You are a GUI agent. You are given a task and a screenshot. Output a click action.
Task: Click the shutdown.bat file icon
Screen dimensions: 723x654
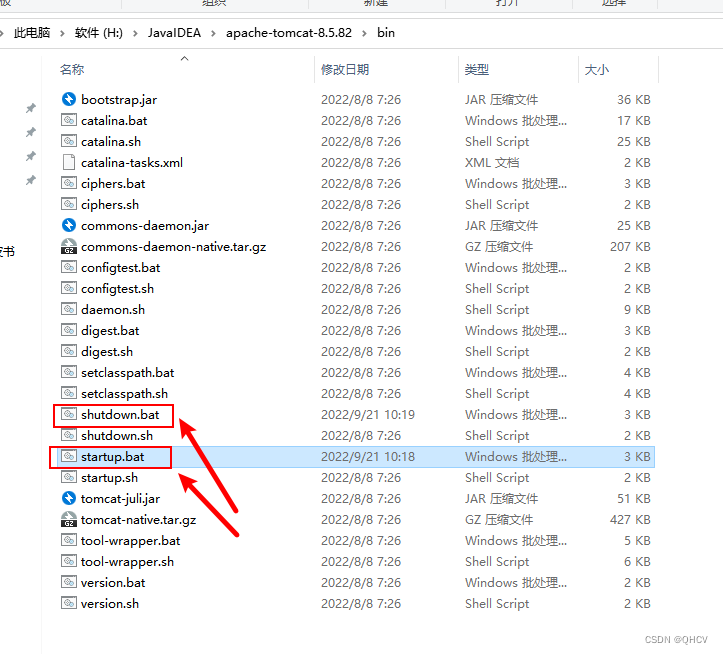[69, 414]
